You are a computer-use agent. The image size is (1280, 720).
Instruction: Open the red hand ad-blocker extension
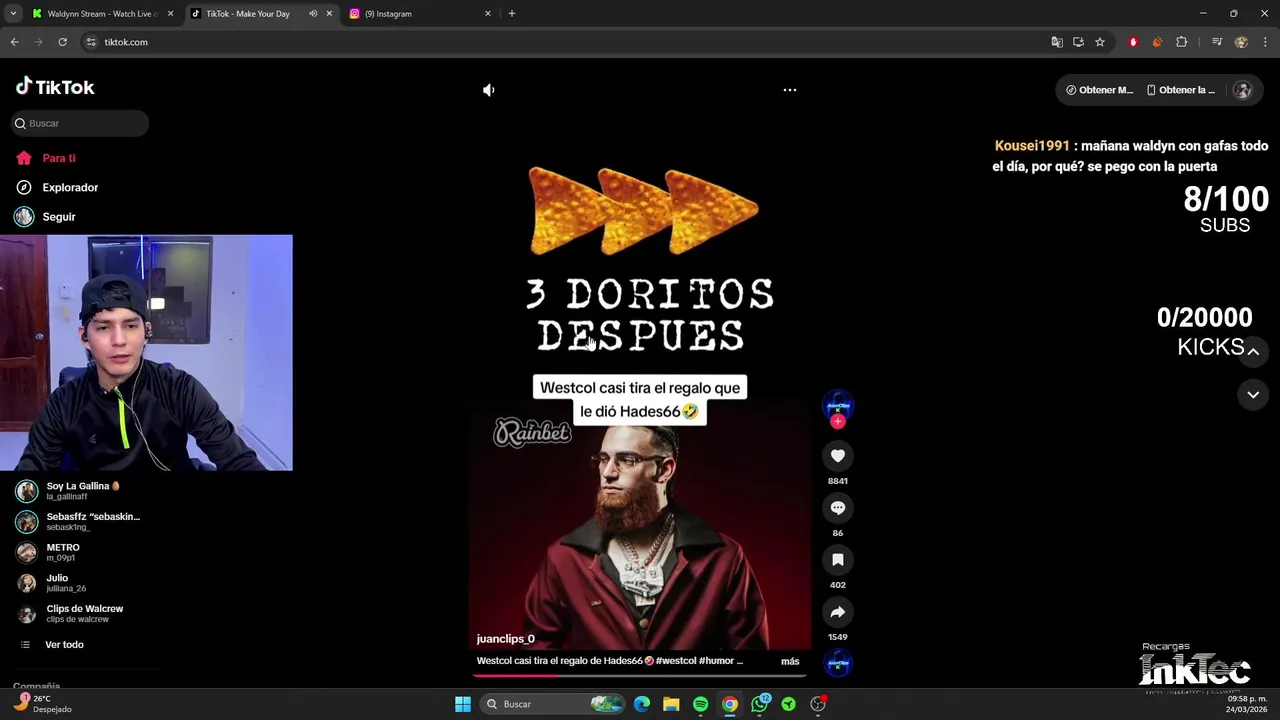click(x=1133, y=42)
